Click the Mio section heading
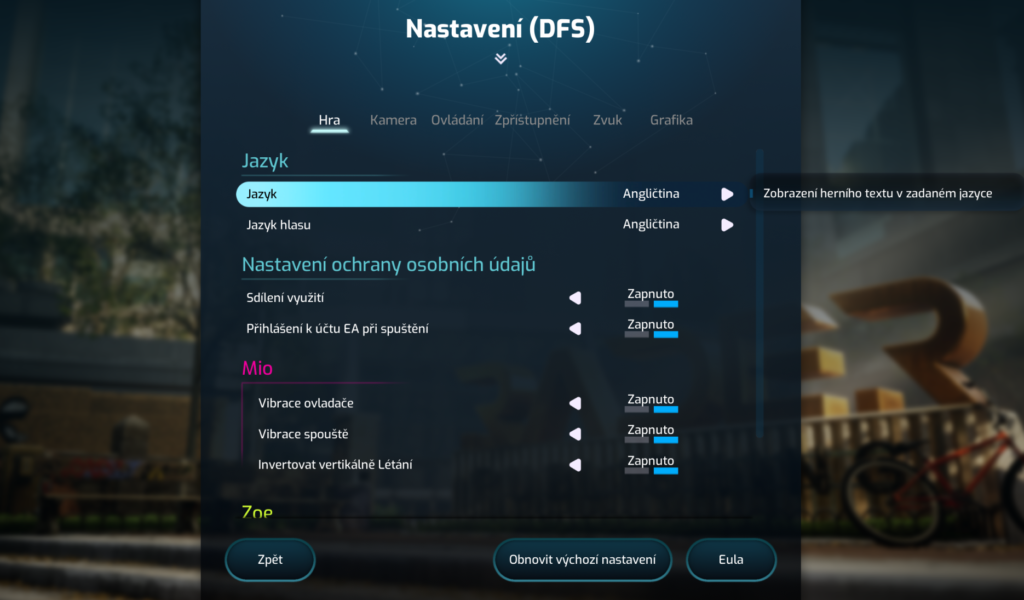Viewport: 1024px width, 600px height. (x=257, y=368)
